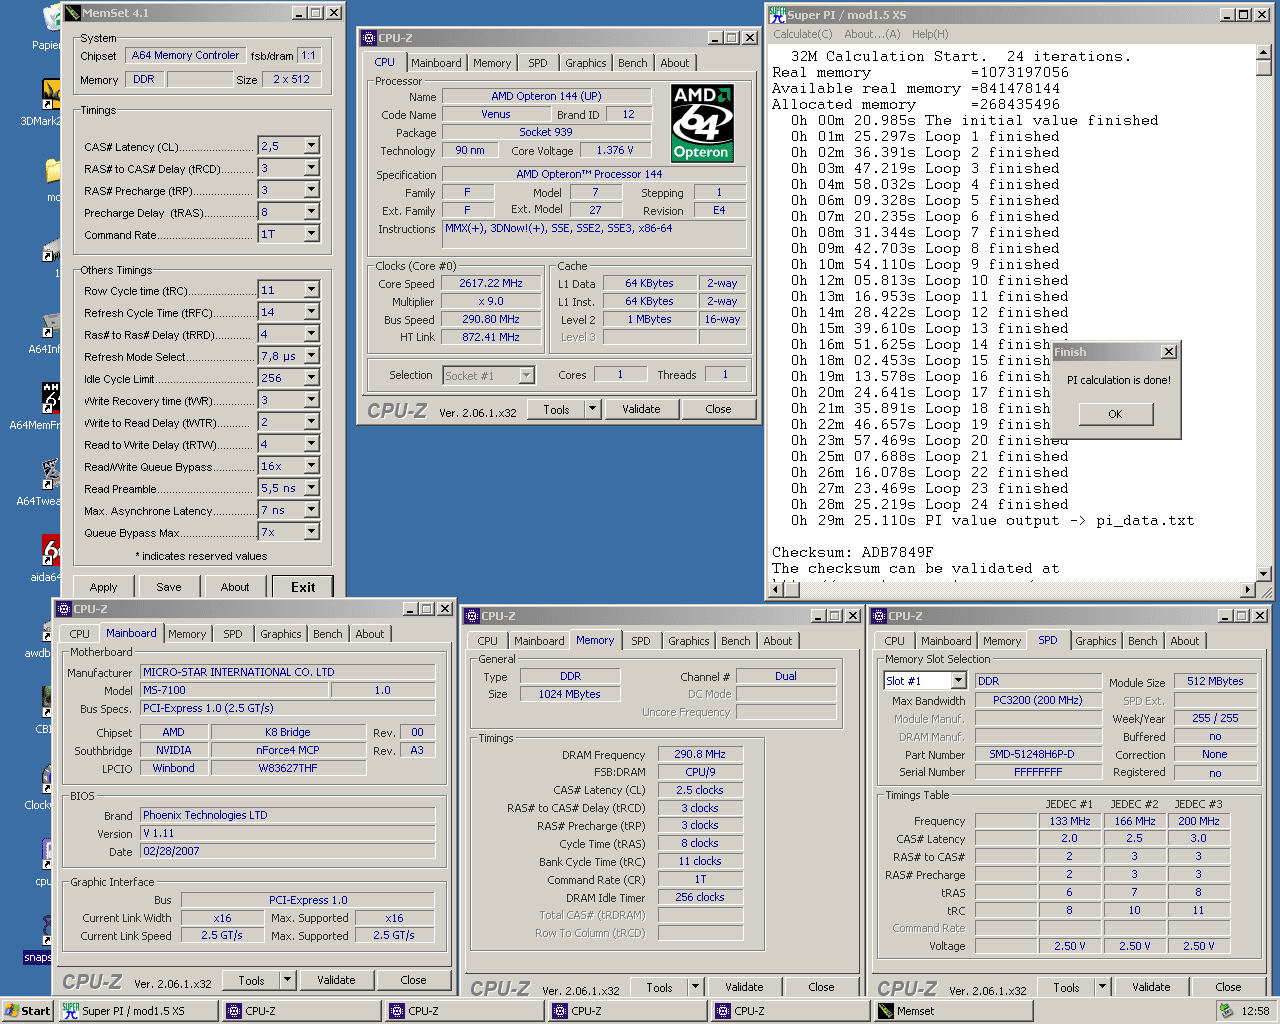Open the A64Tweaker desktop shortcut icon
1280x1024 pixels.
[x=50, y=474]
